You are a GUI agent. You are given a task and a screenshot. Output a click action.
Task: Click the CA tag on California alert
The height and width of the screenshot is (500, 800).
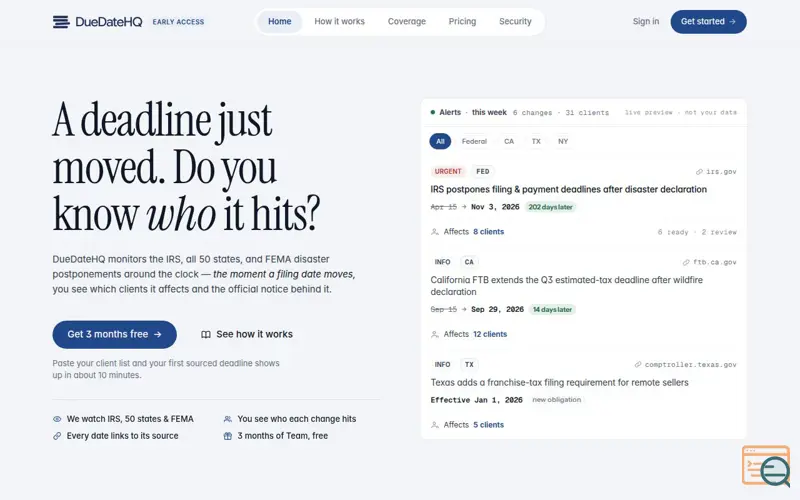pos(469,262)
